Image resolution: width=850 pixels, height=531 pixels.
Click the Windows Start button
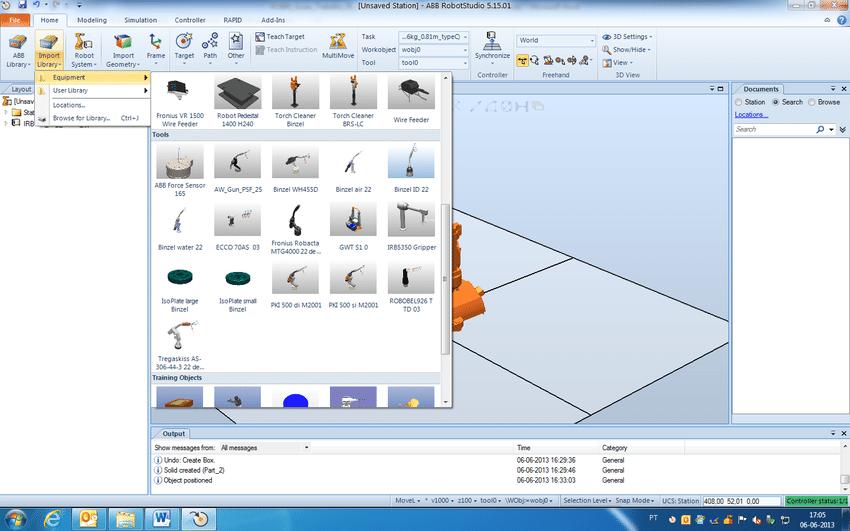click(15, 519)
